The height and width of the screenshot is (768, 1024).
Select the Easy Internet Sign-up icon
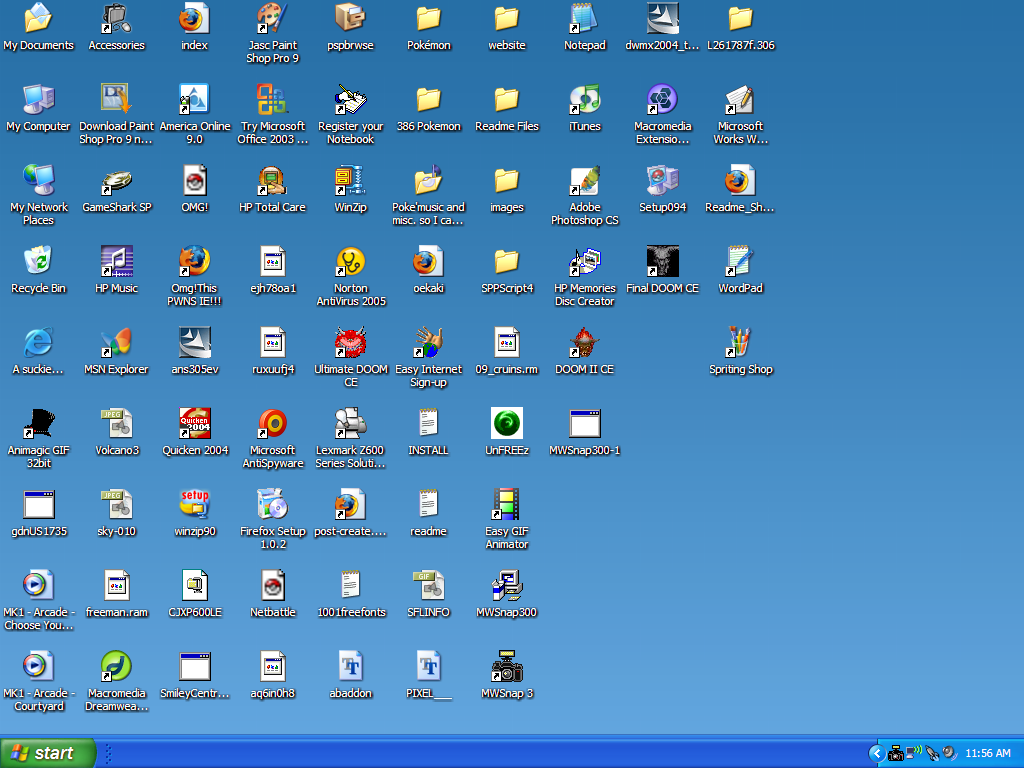coord(428,342)
